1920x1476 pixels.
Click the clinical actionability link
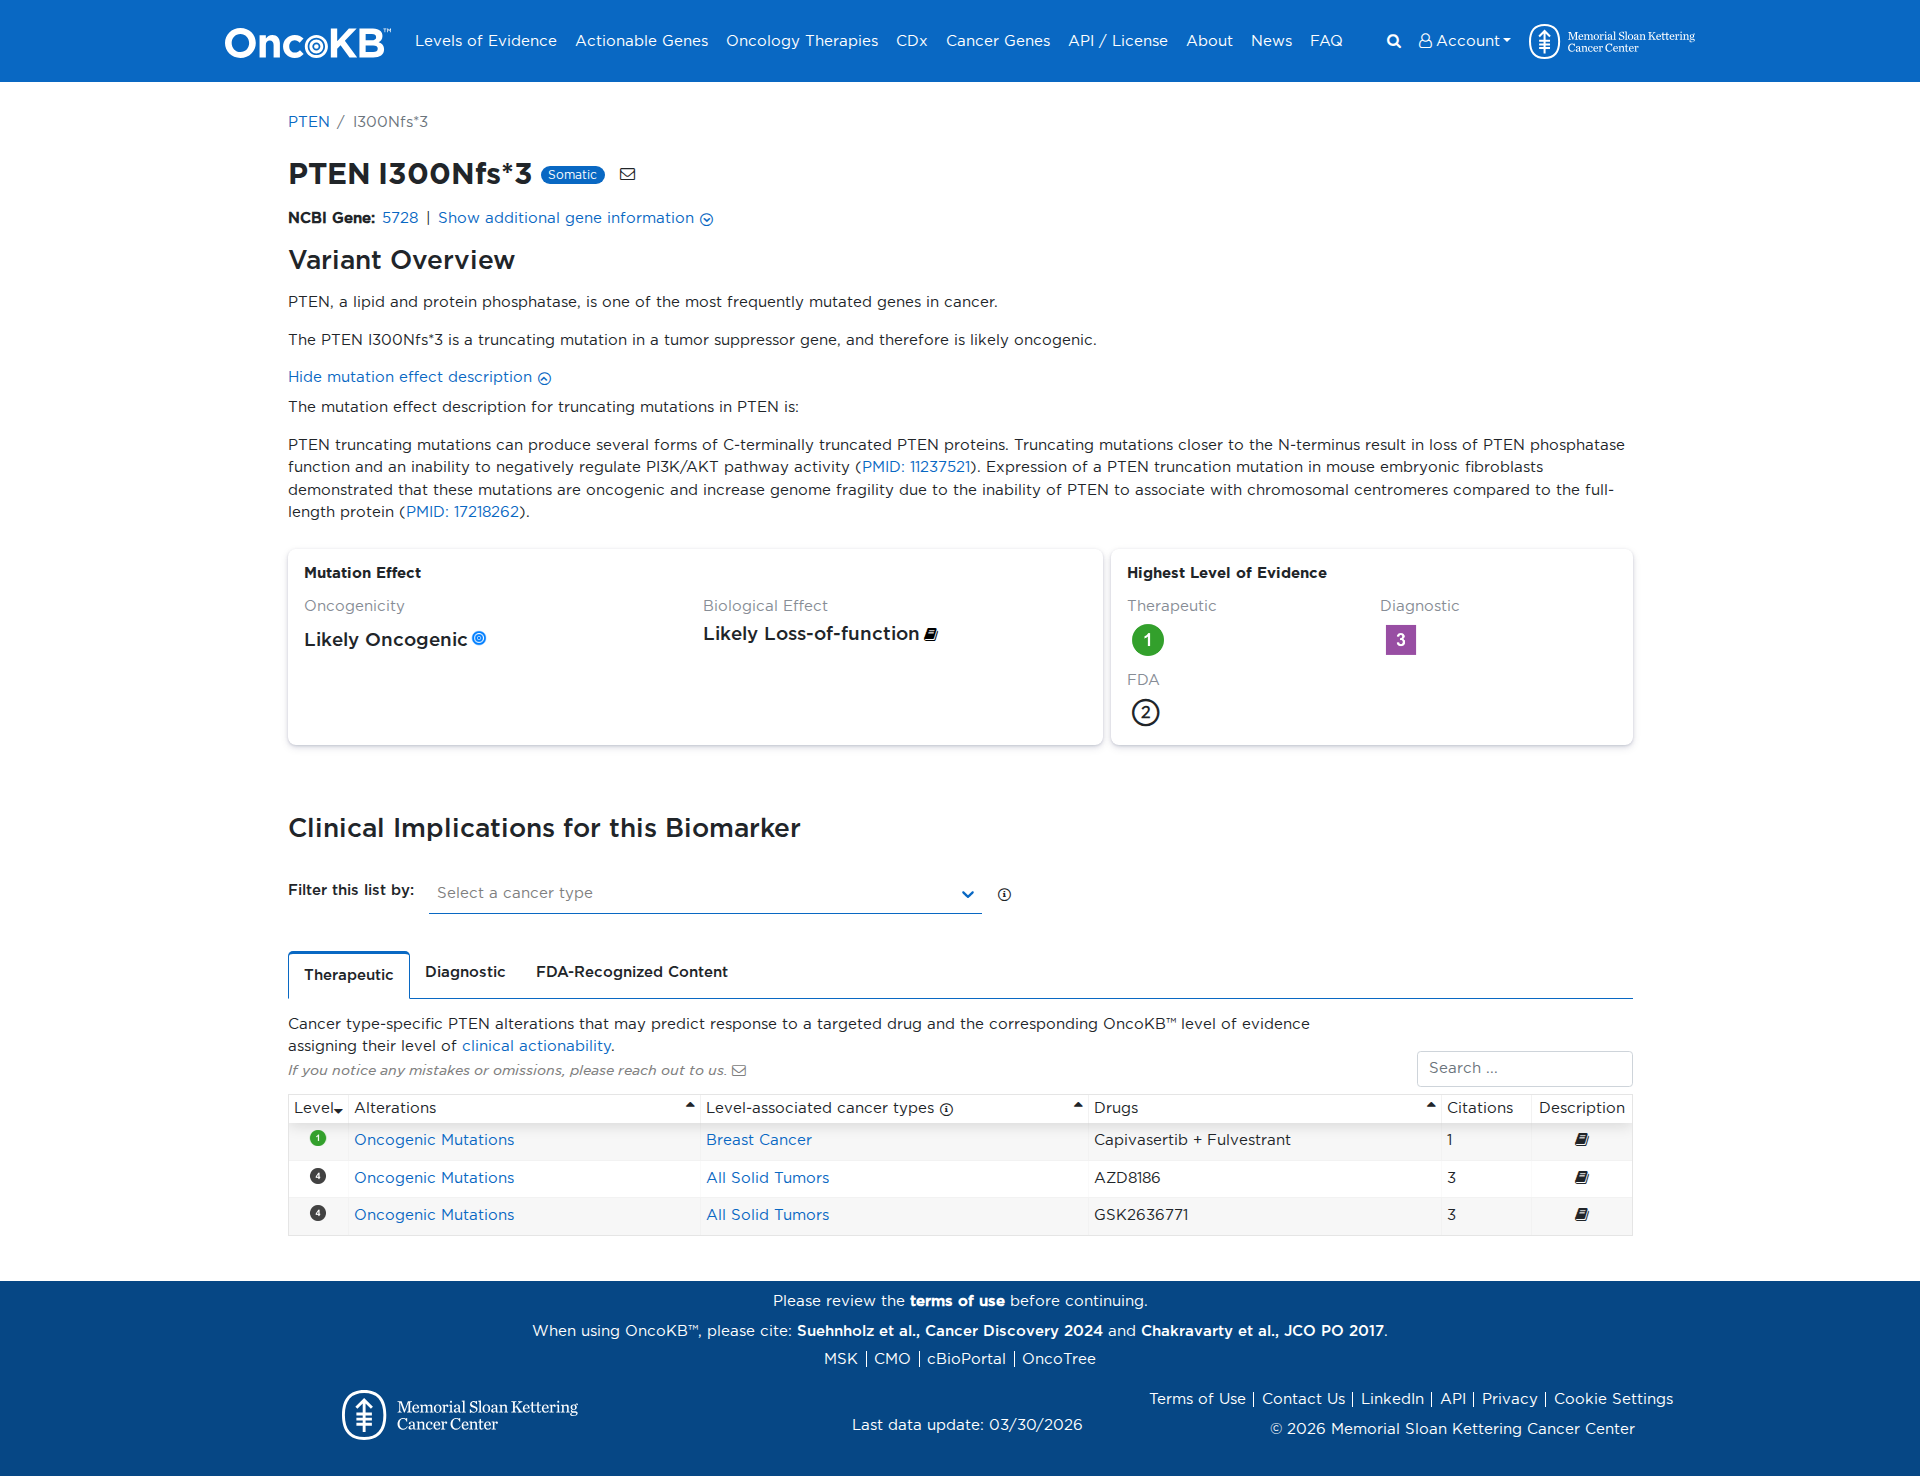click(536, 1046)
